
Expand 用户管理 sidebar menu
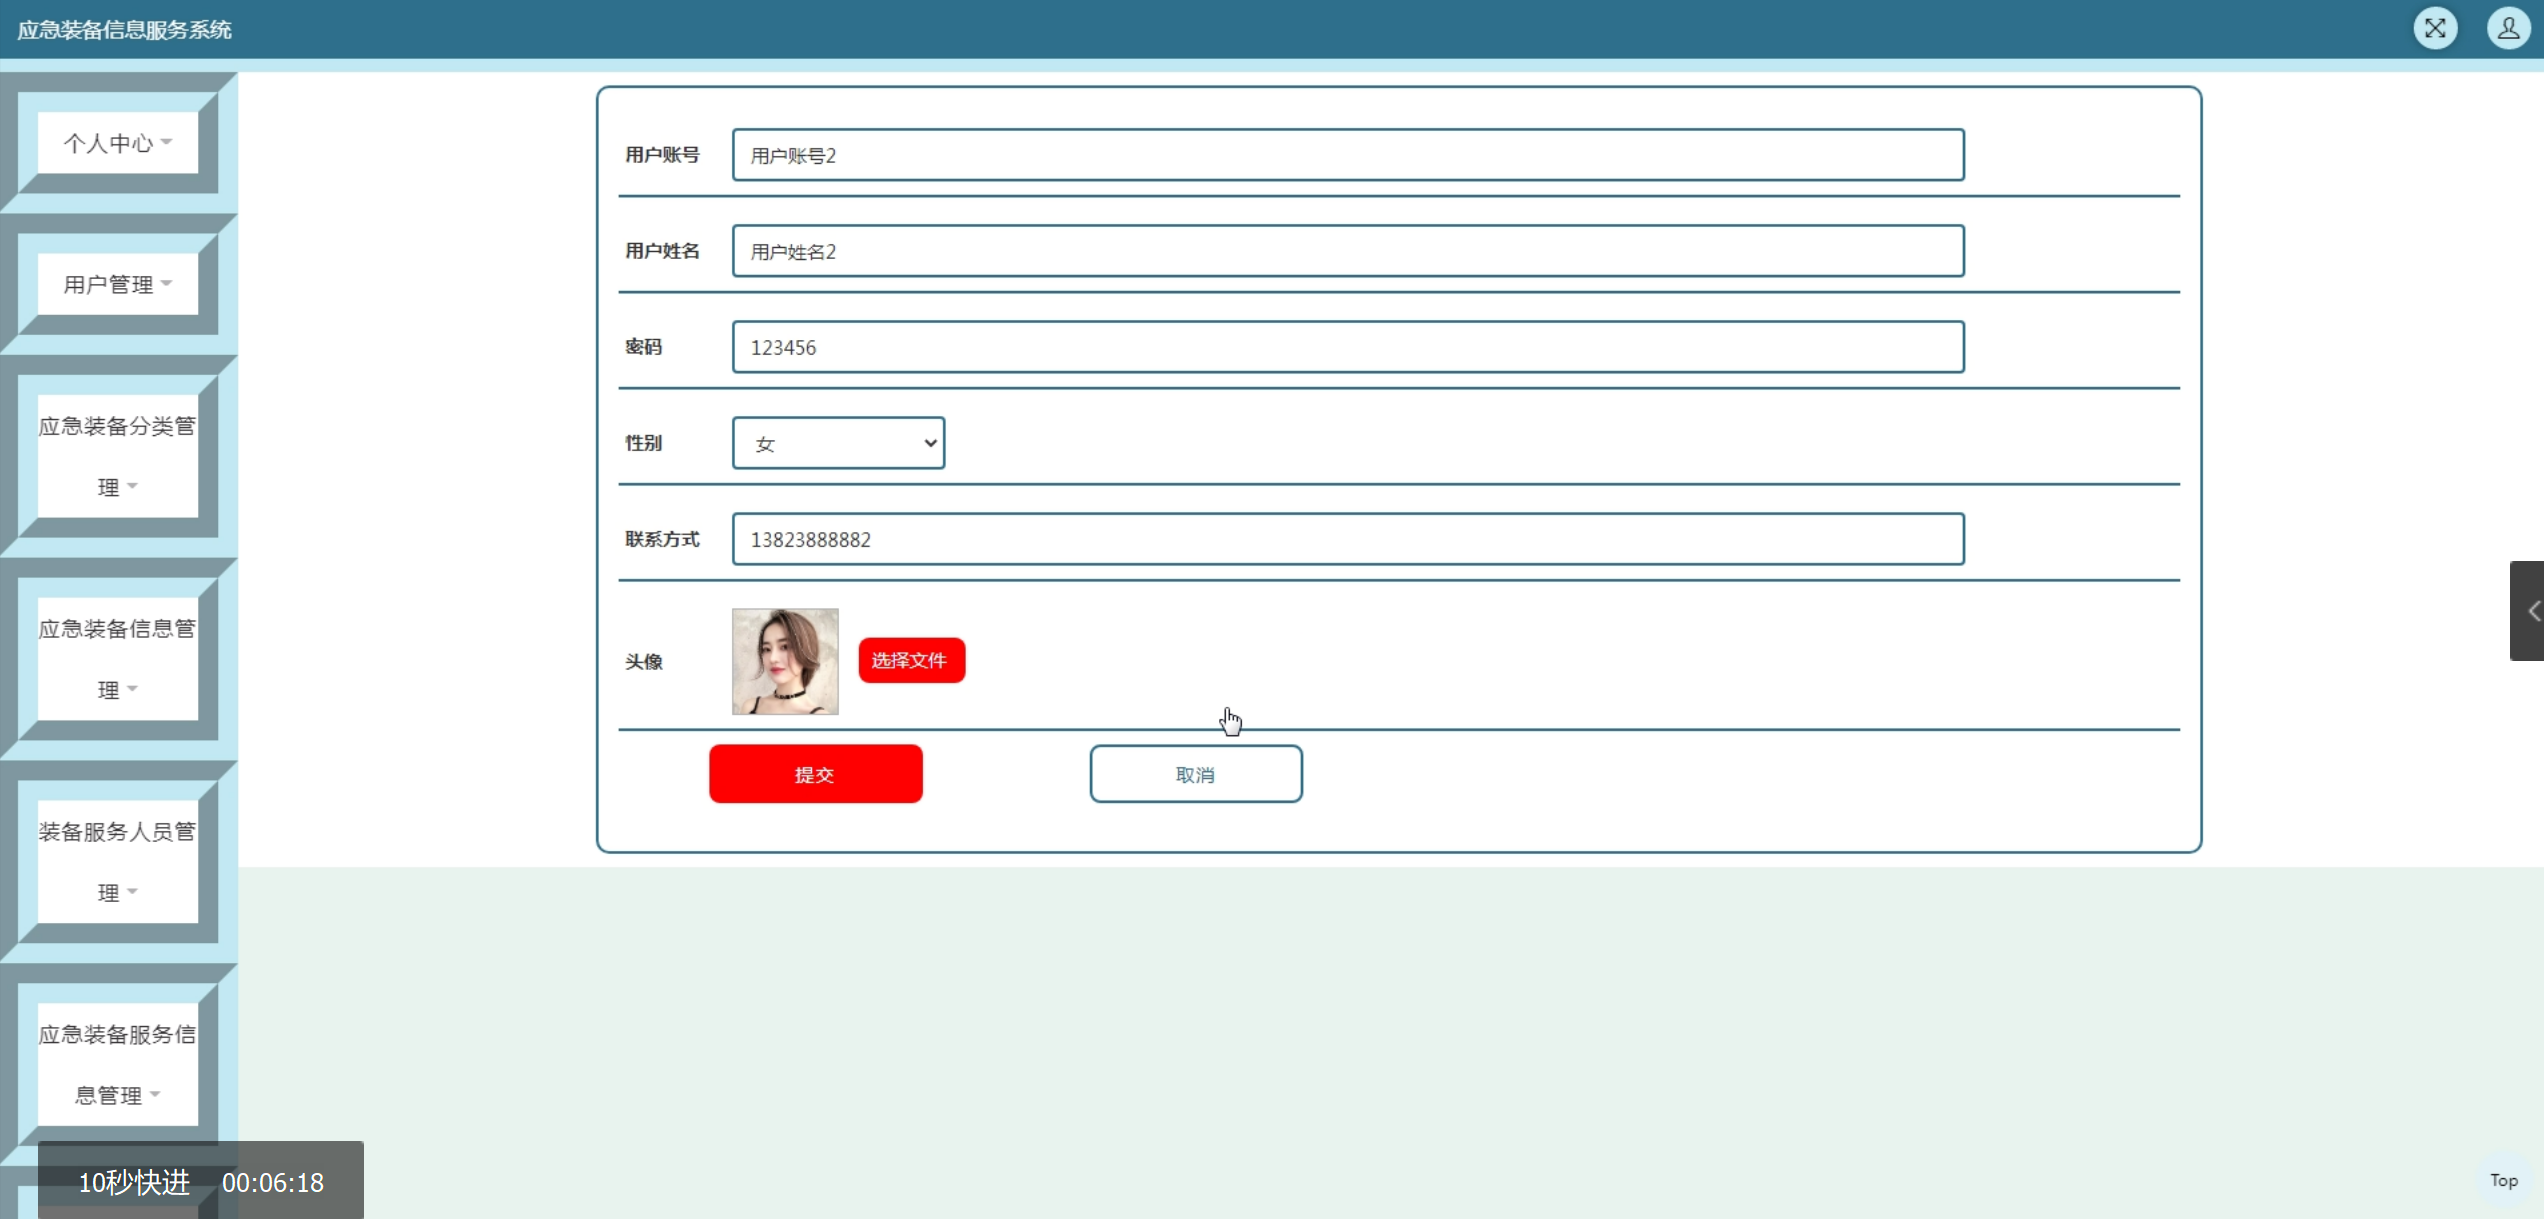pos(117,284)
